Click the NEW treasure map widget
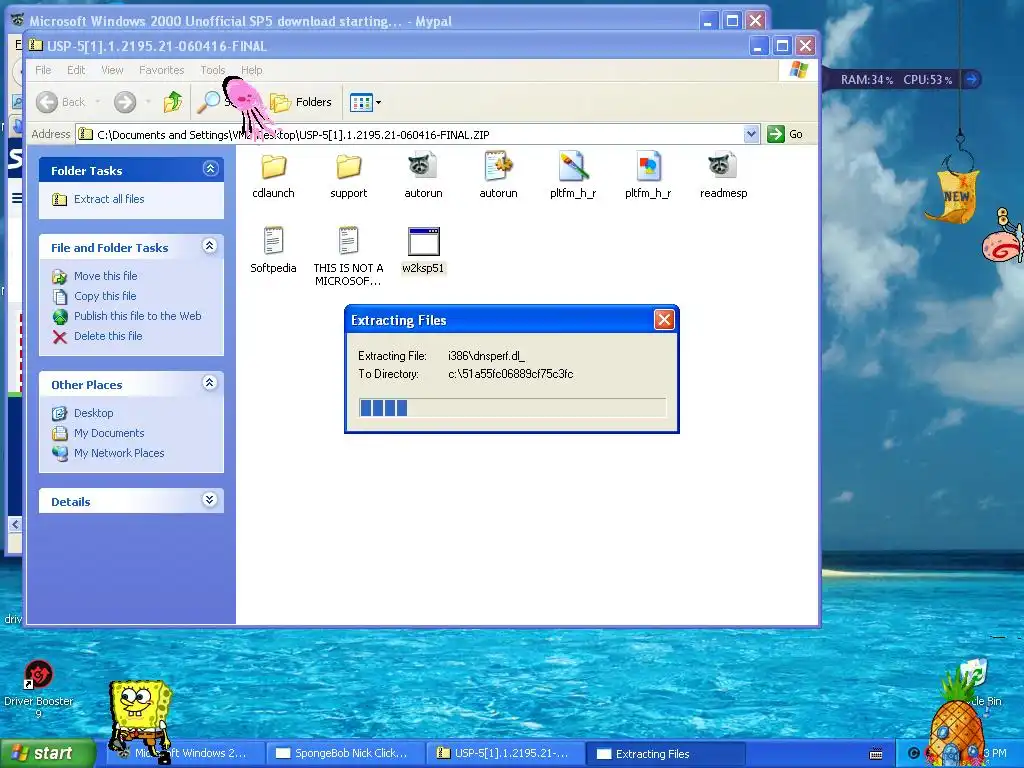The image size is (1024, 768). click(x=955, y=196)
